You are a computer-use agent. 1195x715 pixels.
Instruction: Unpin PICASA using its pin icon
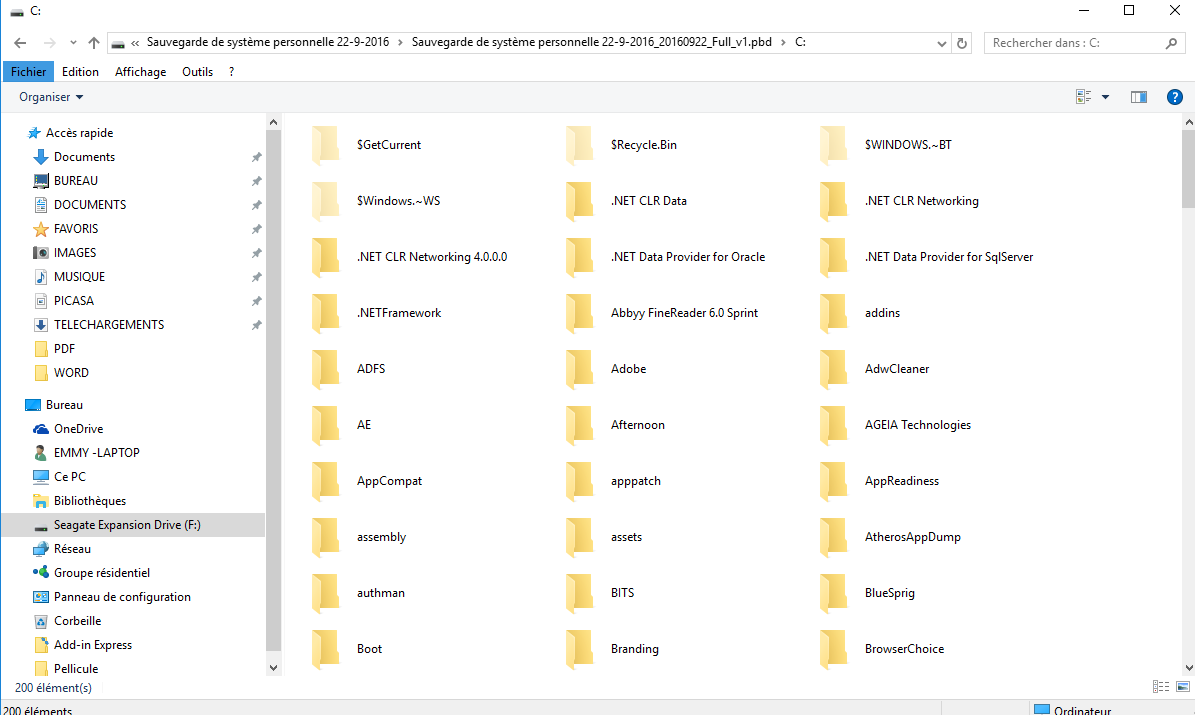point(257,301)
